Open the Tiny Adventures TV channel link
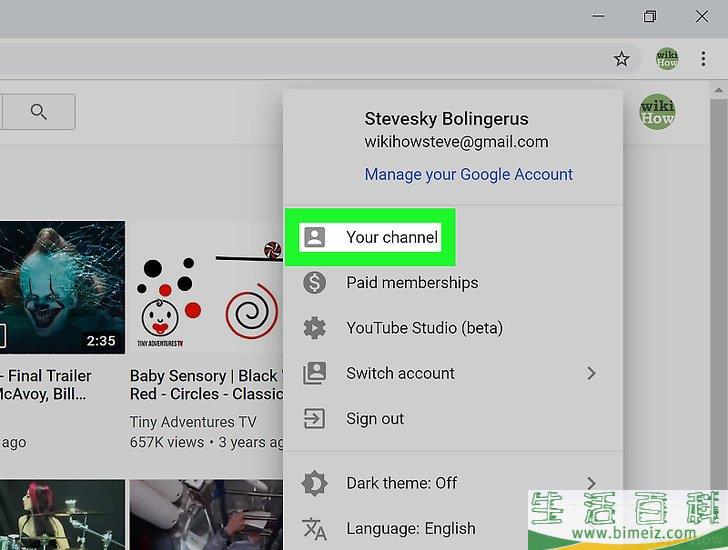Image resolution: width=728 pixels, height=550 pixels. pyautogui.click(x=193, y=422)
